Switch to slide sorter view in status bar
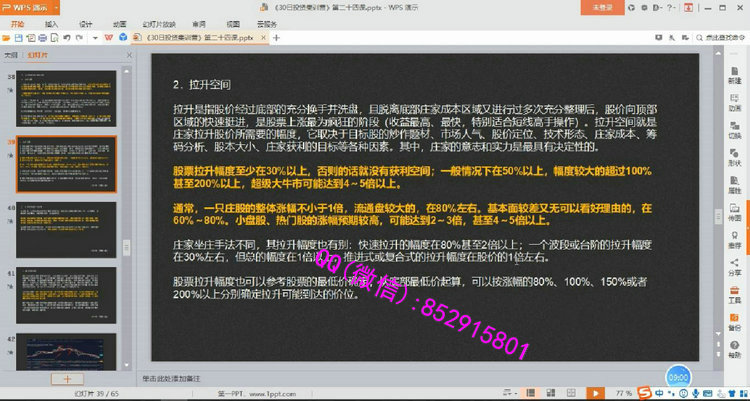The height and width of the screenshot is (401, 750). 551,393
